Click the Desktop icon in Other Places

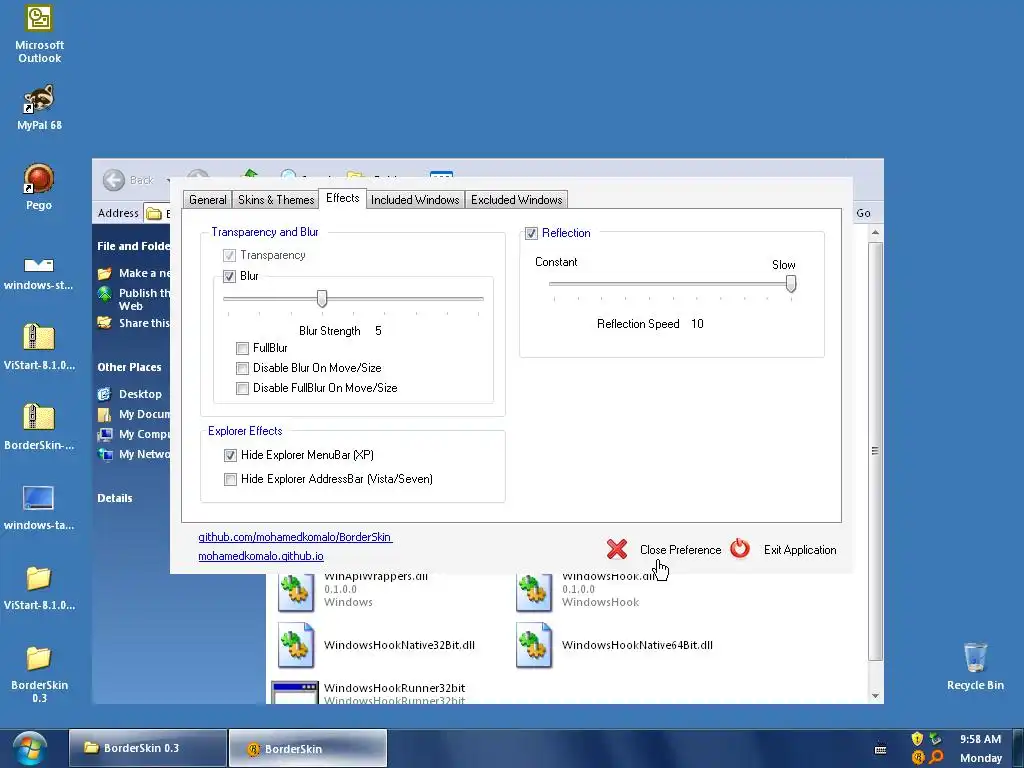[x=104, y=394]
